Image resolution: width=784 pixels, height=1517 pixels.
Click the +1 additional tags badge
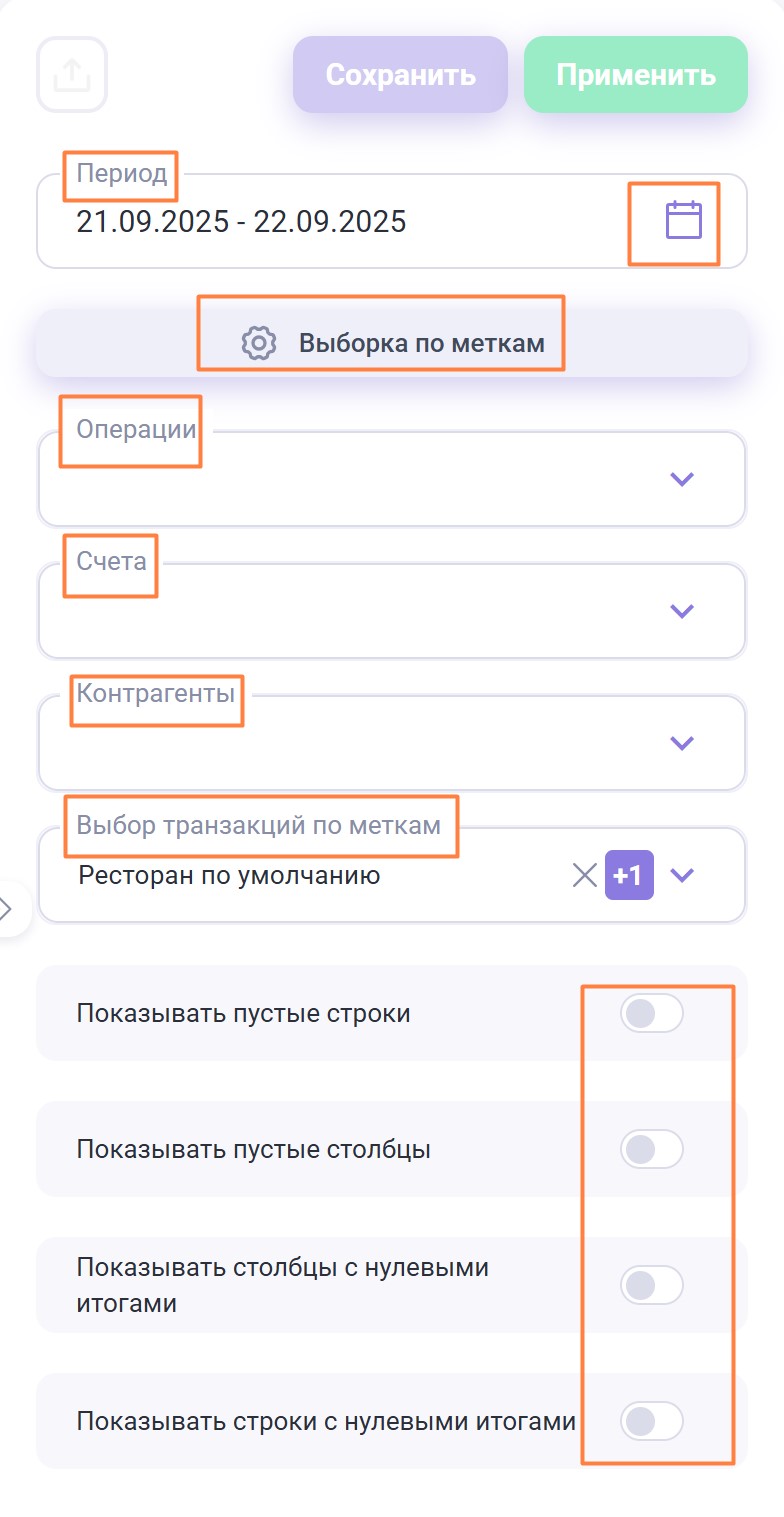[629, 876]
